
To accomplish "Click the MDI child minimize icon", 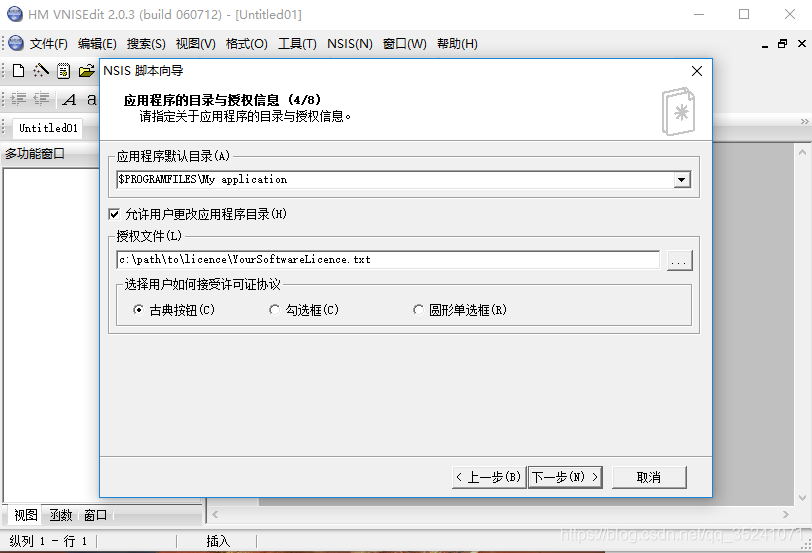I will pos(765,46).
